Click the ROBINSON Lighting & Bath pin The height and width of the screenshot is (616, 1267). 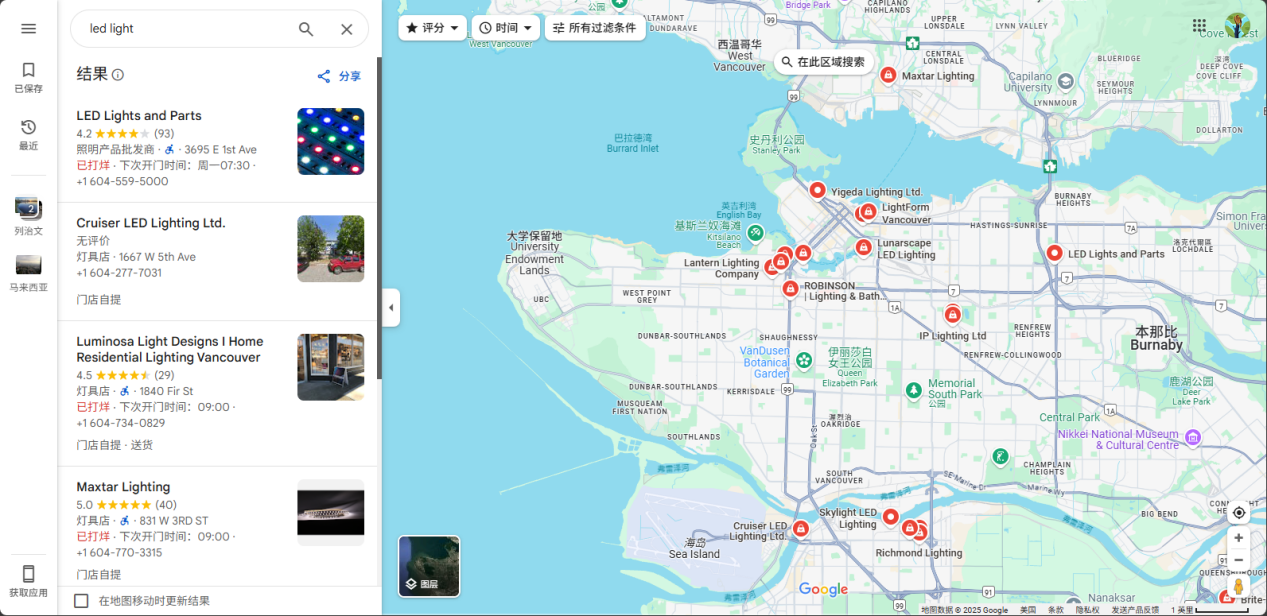click(x=790, y=289)
